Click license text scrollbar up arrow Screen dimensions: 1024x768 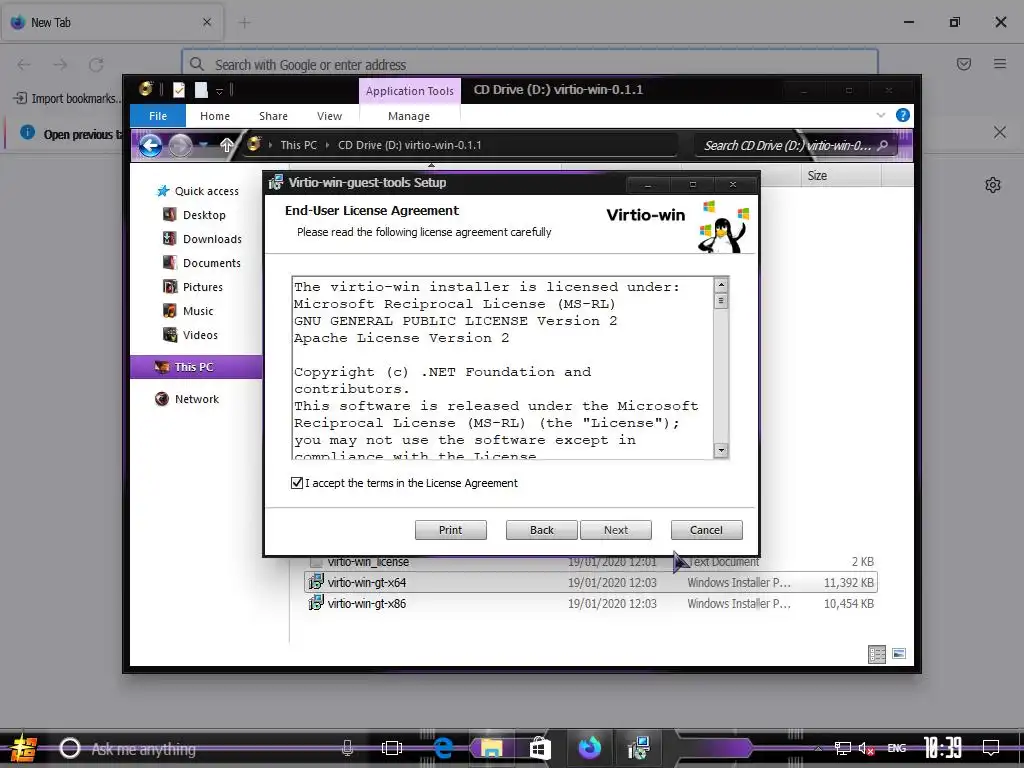(x=721, y=285)
